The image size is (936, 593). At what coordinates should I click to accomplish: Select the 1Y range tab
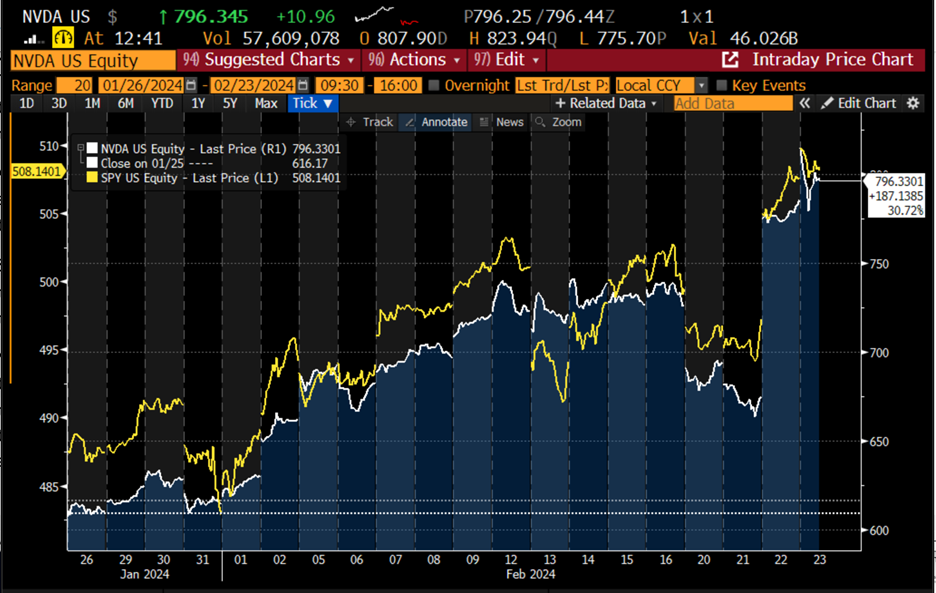(x=198, y=103)
